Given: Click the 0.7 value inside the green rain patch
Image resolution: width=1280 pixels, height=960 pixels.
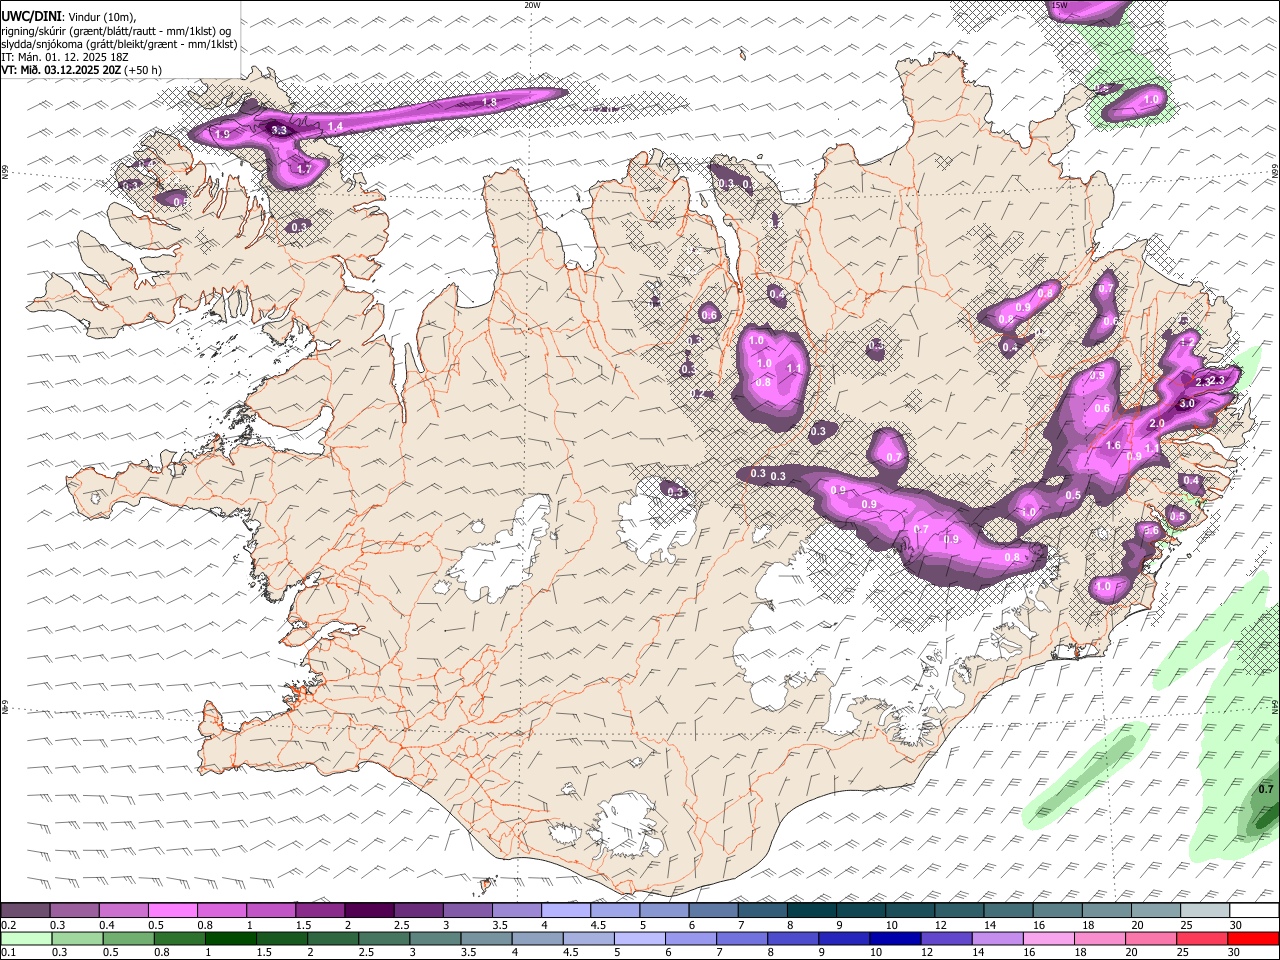Looking at the screenshot, I should coord(1266,790).
